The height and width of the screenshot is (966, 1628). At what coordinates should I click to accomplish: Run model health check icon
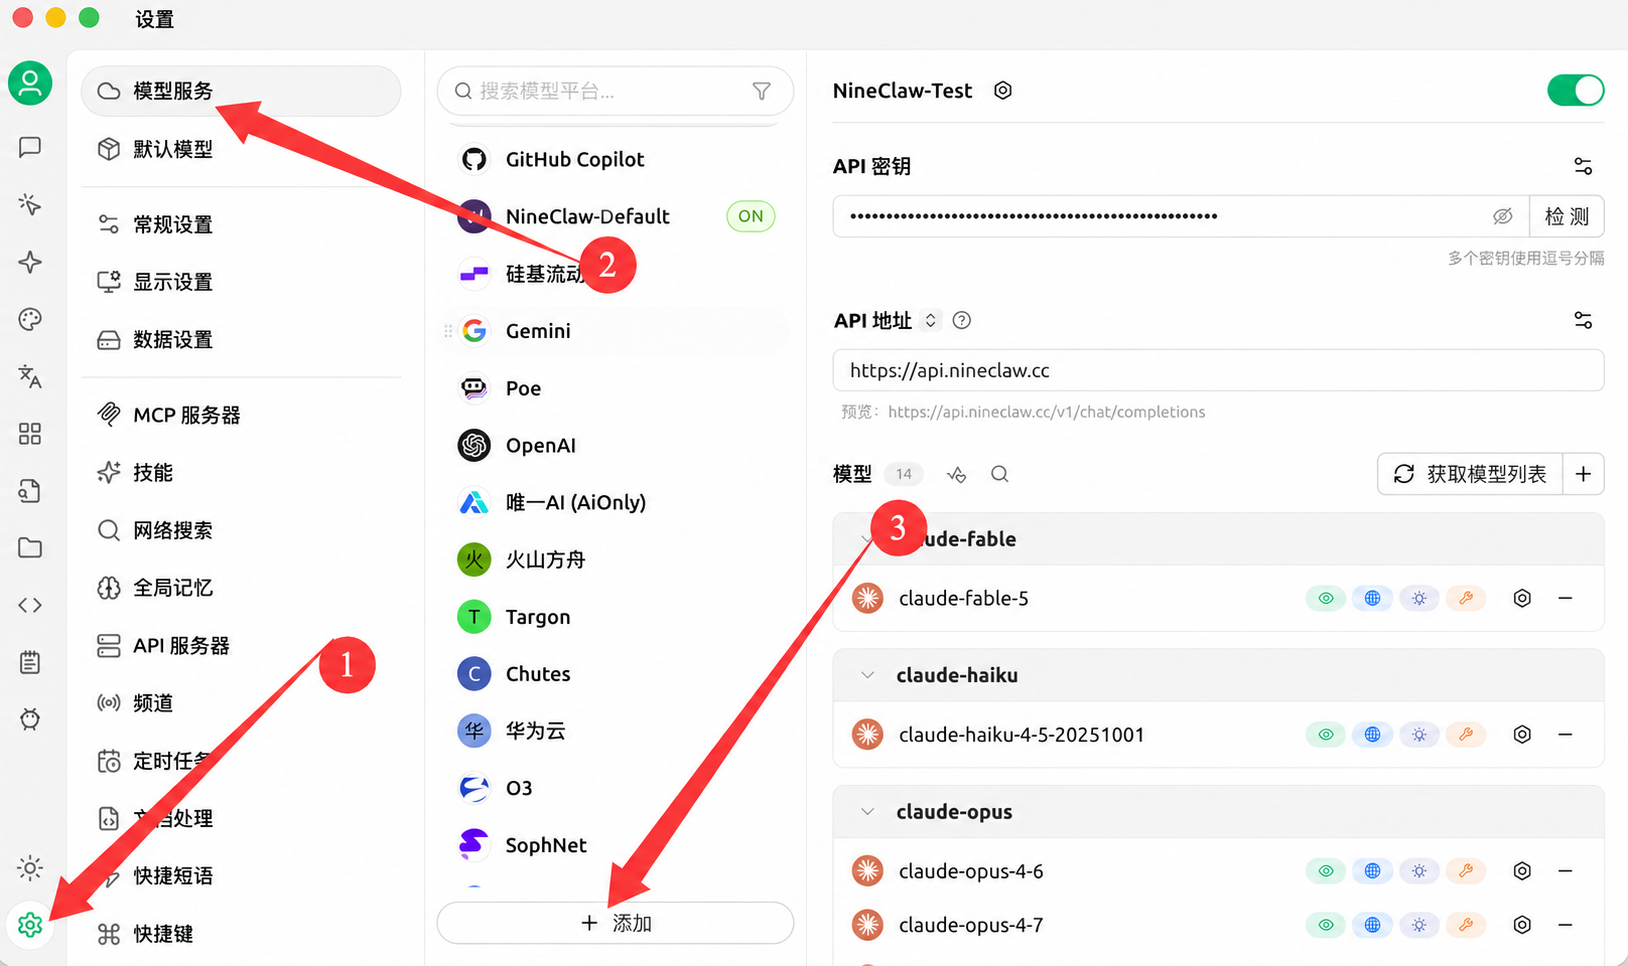tap(956, 474)
